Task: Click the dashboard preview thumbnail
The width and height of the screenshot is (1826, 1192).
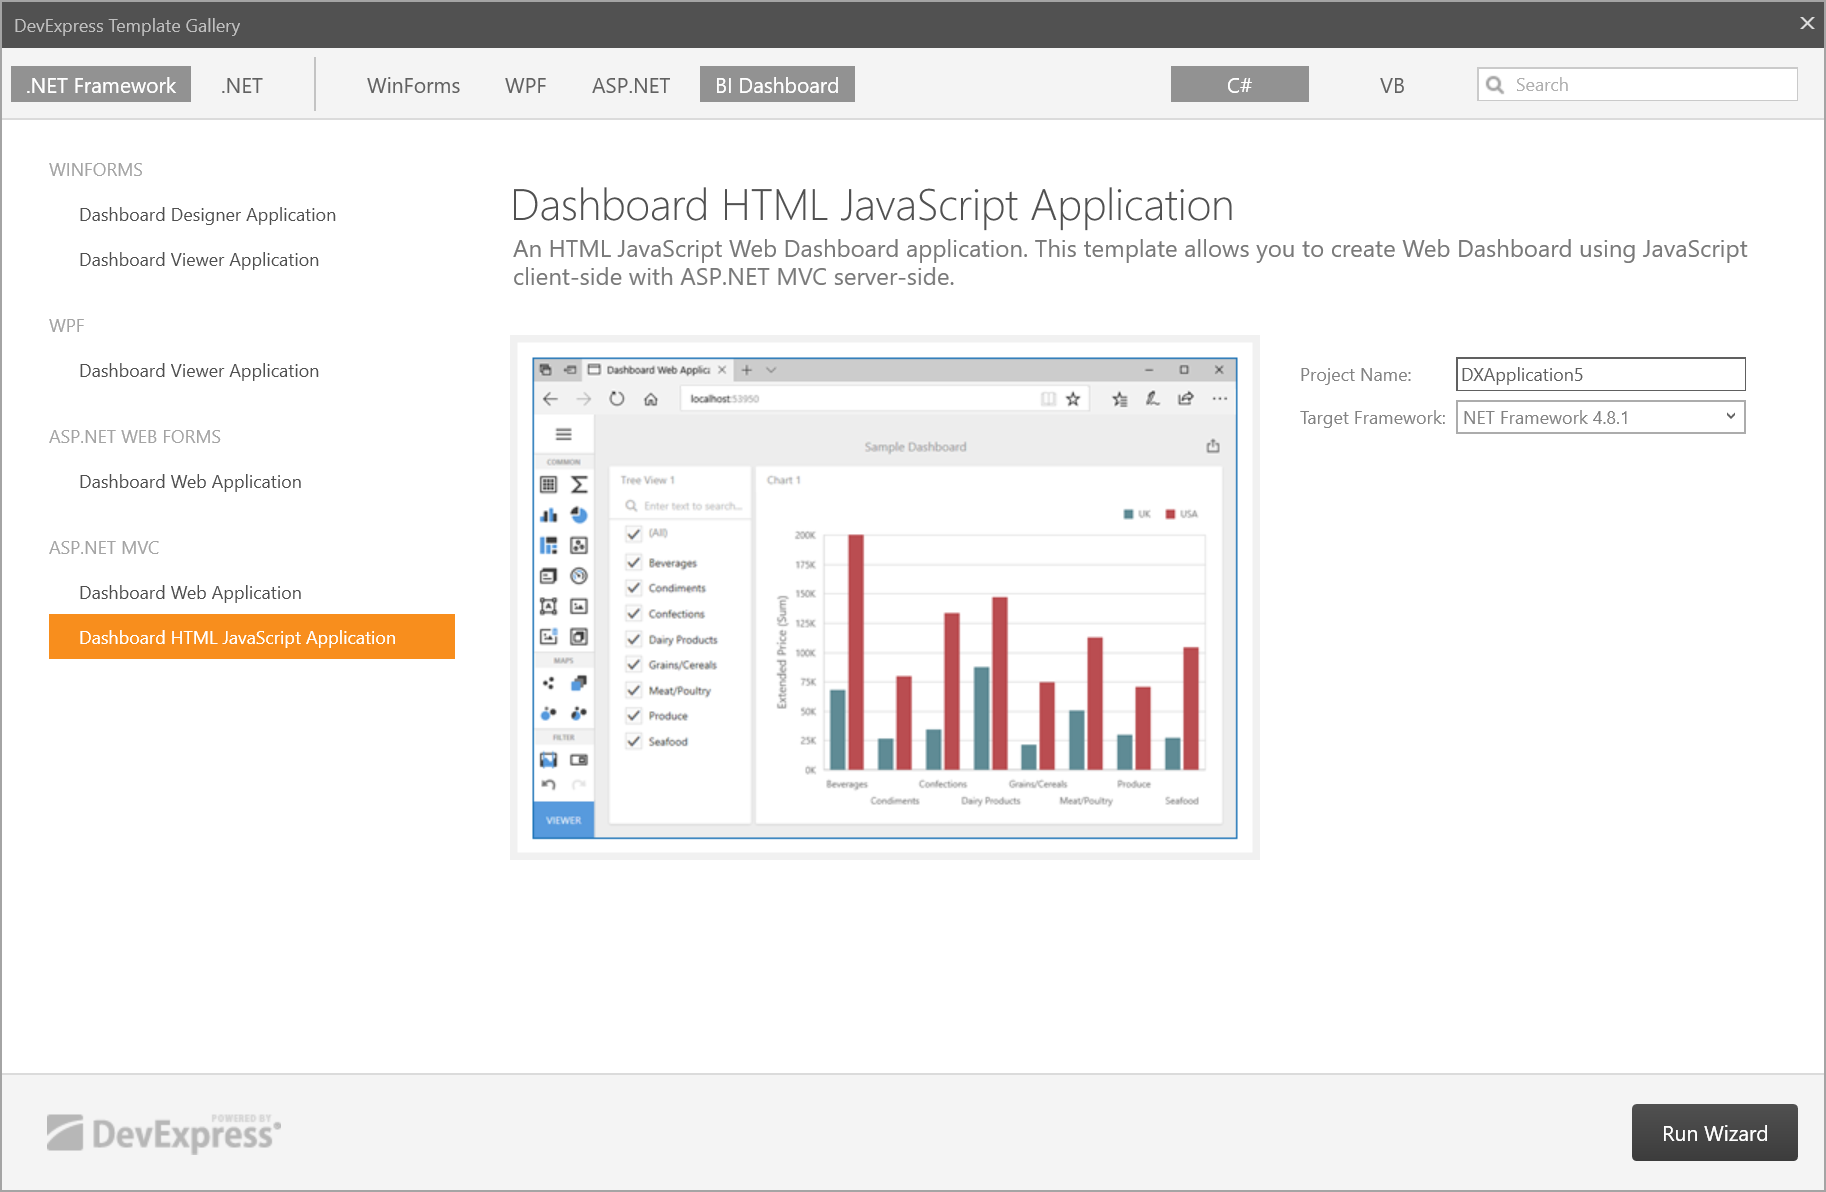Action: (x=885, y=597)
